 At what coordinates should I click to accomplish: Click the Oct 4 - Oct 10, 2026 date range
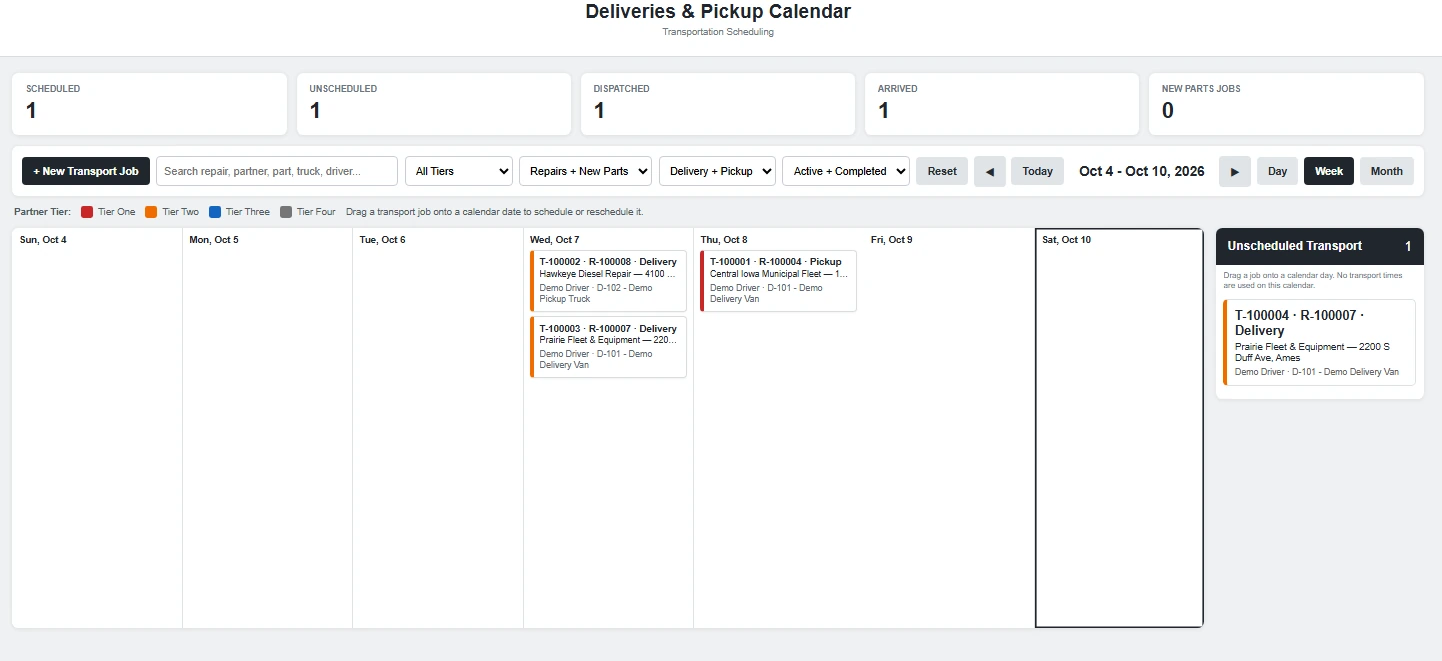click(1142, 171)
